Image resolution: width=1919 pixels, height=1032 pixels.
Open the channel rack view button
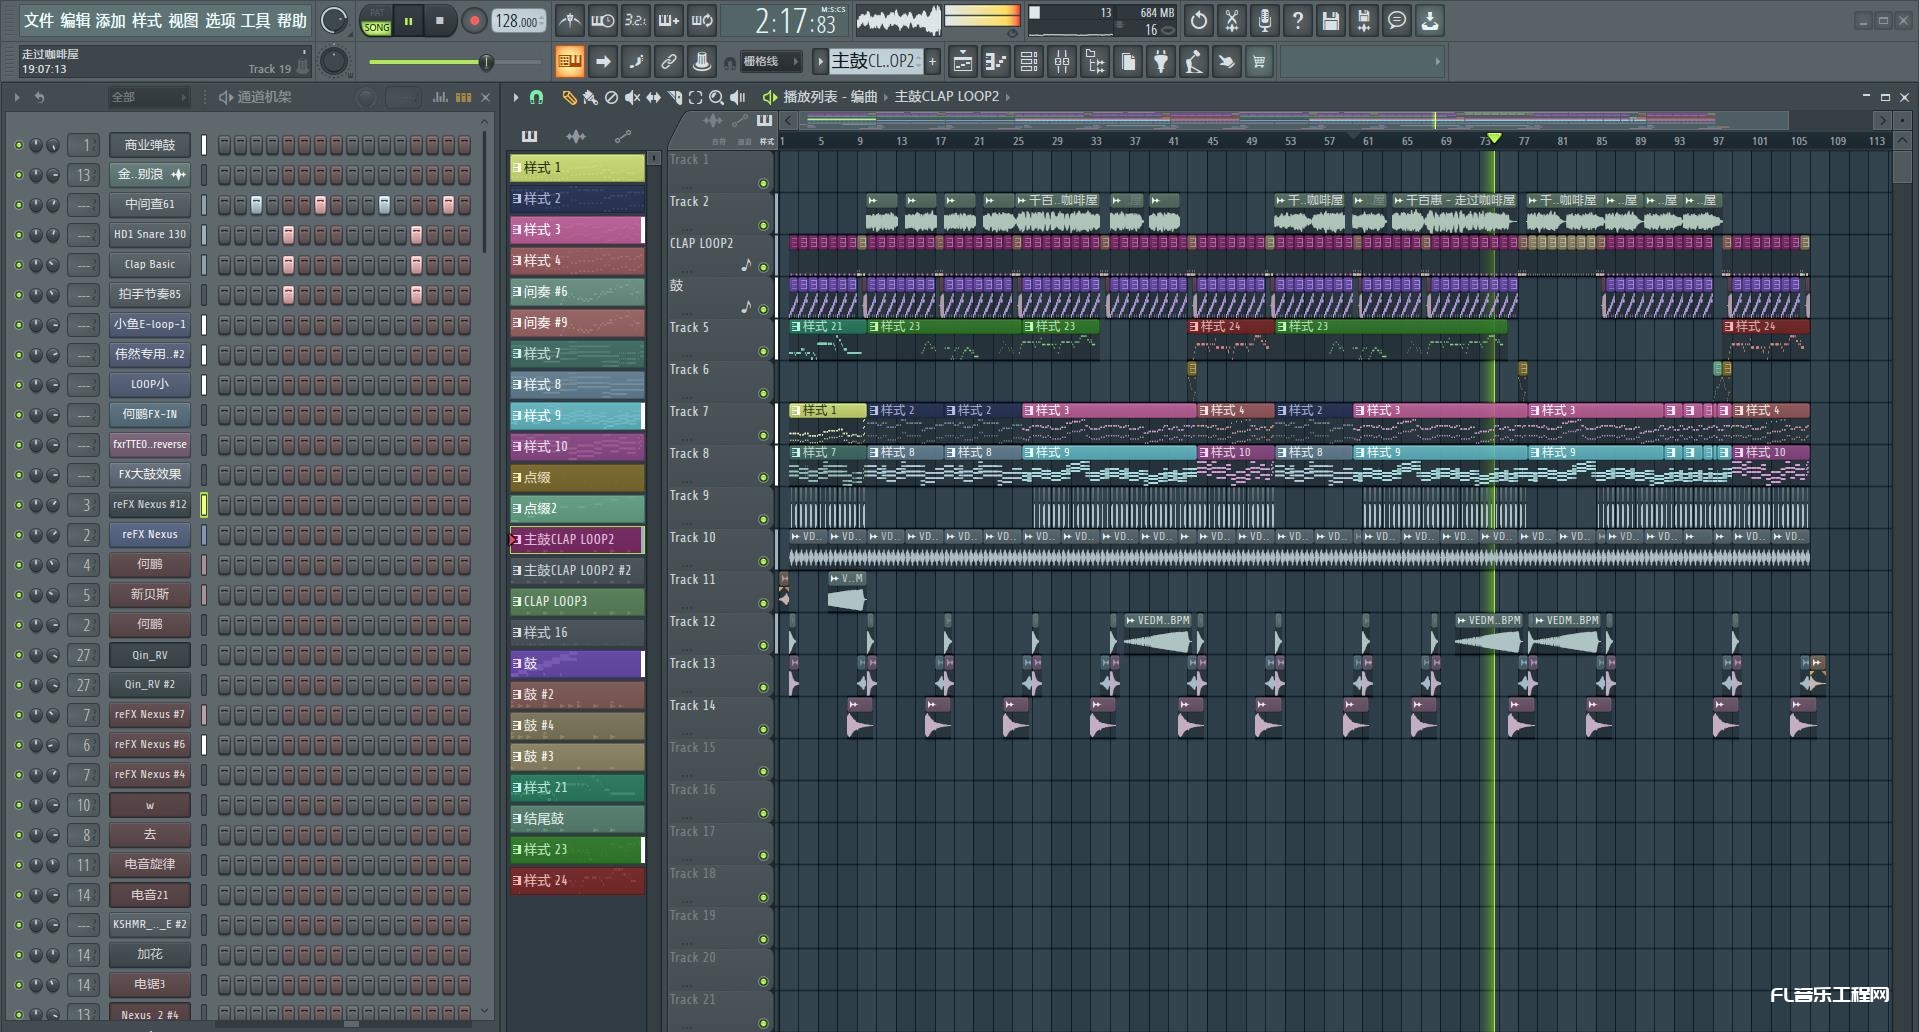point(1028,62)
